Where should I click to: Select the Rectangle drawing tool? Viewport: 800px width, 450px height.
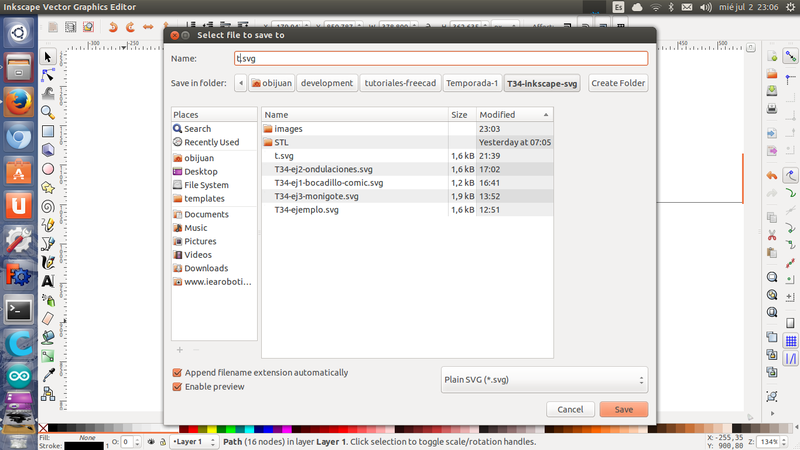(x=48, y=131)
